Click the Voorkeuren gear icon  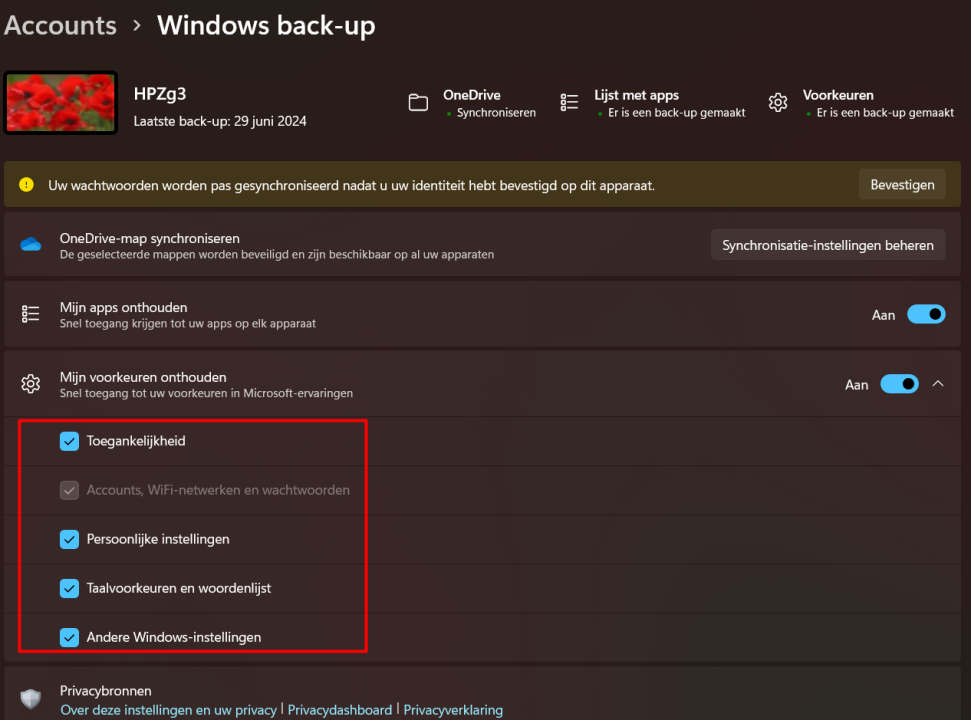coord(778,102)
